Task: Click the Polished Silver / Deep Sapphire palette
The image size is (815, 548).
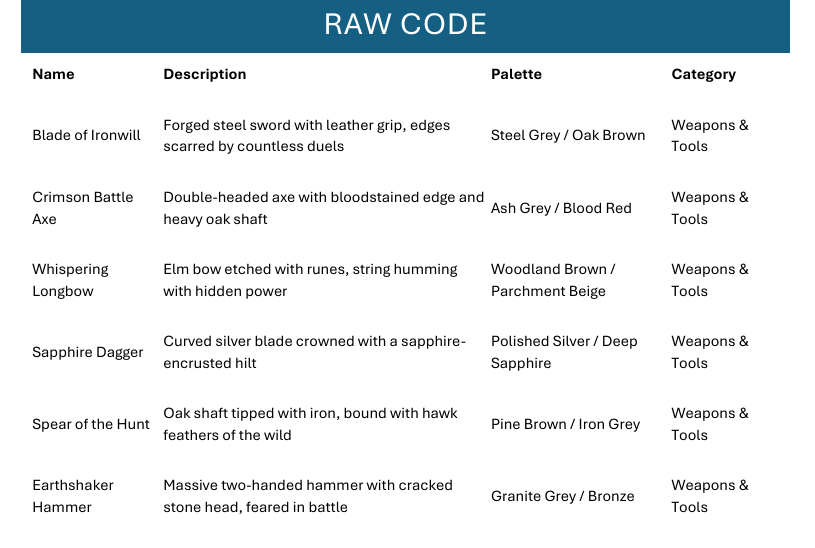Action: point(564,352)
